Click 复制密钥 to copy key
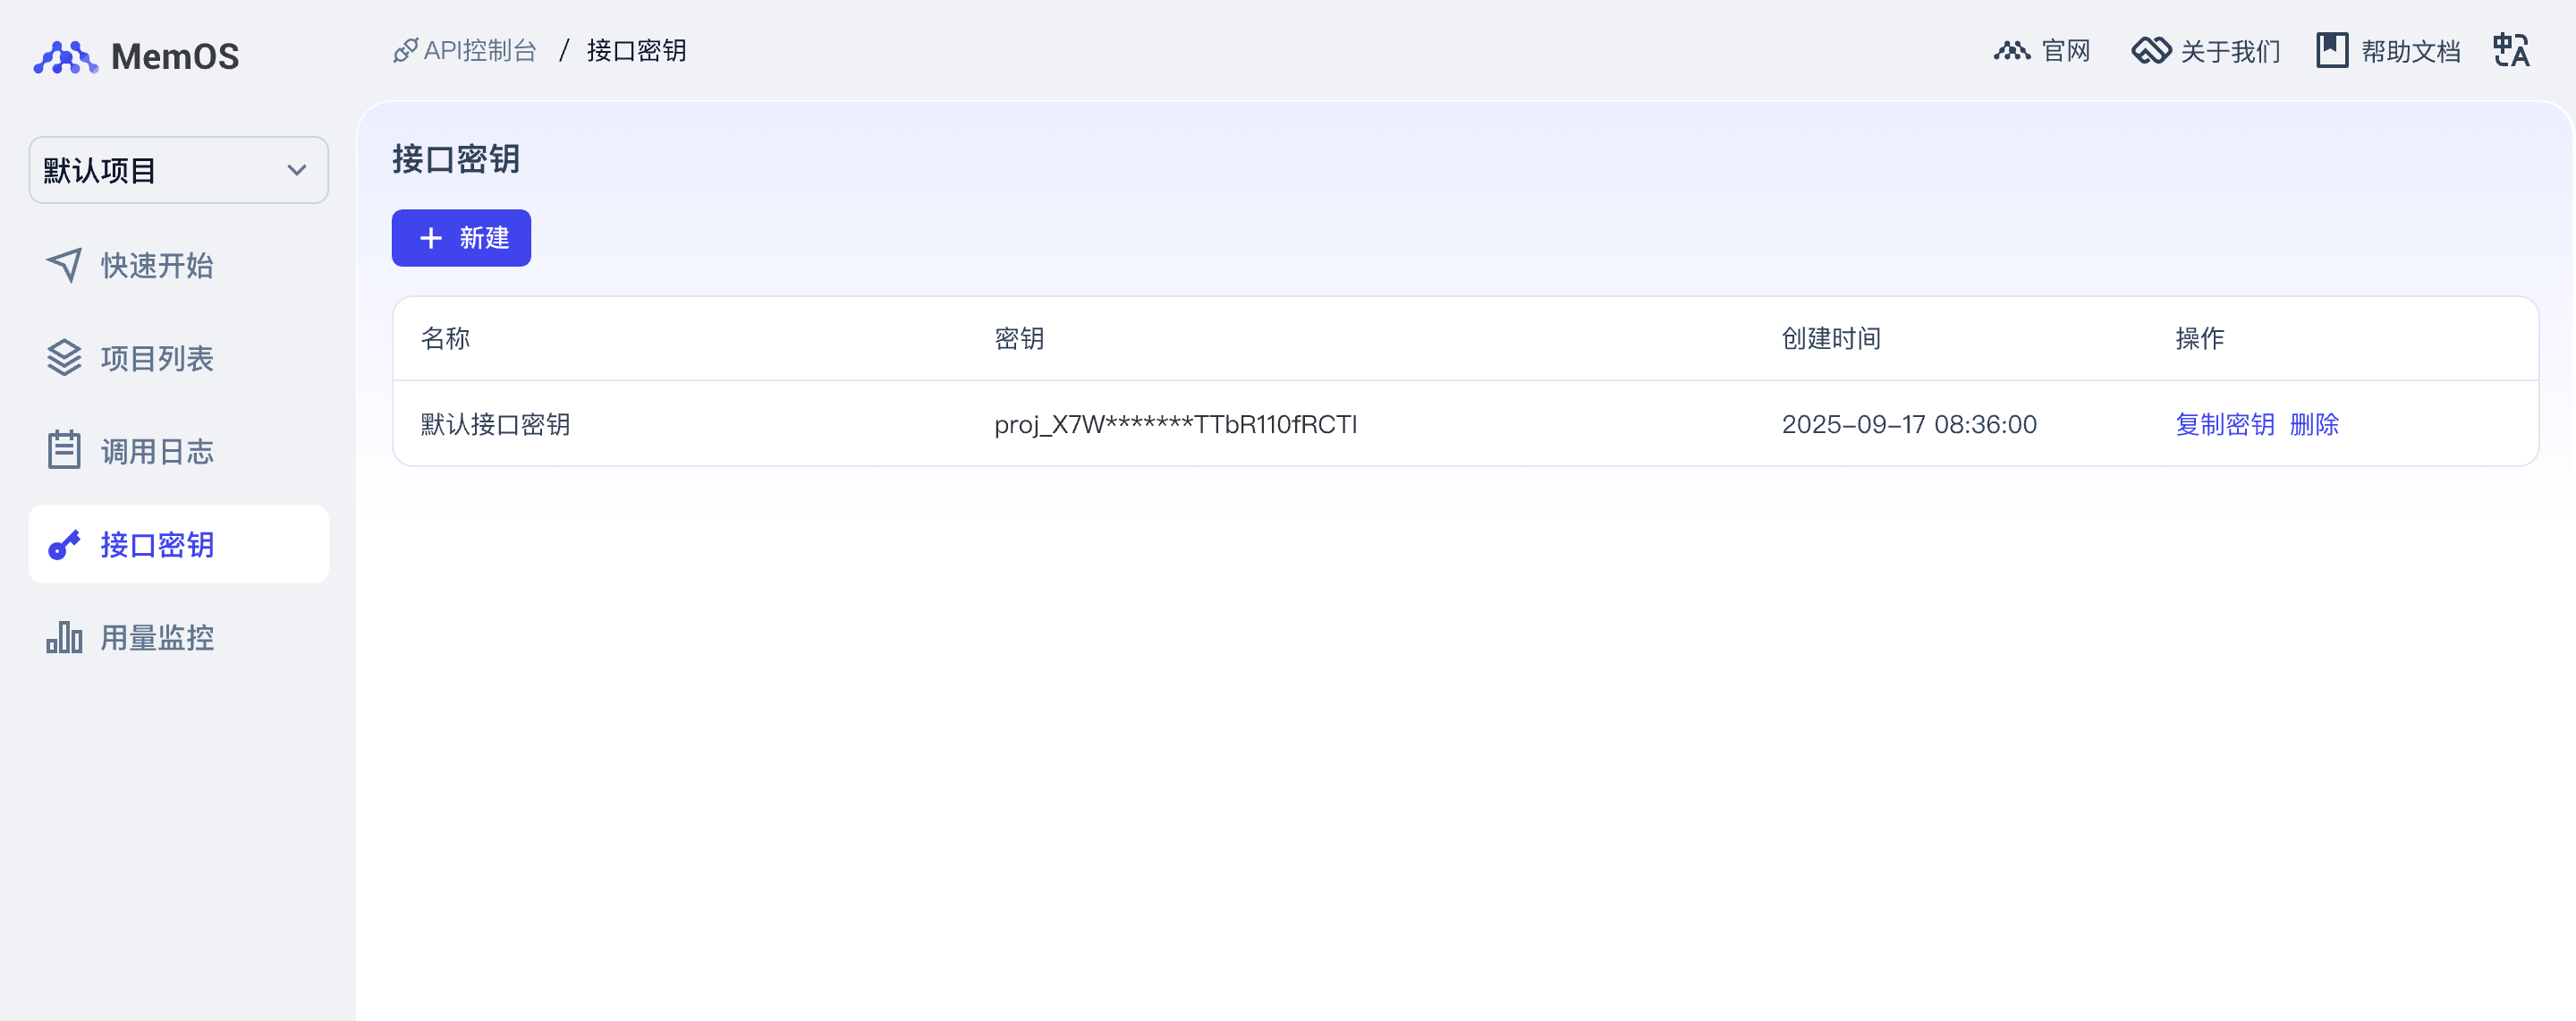The height and width of the screenshot is (1021, 2576). click(x=2224, y=424)
